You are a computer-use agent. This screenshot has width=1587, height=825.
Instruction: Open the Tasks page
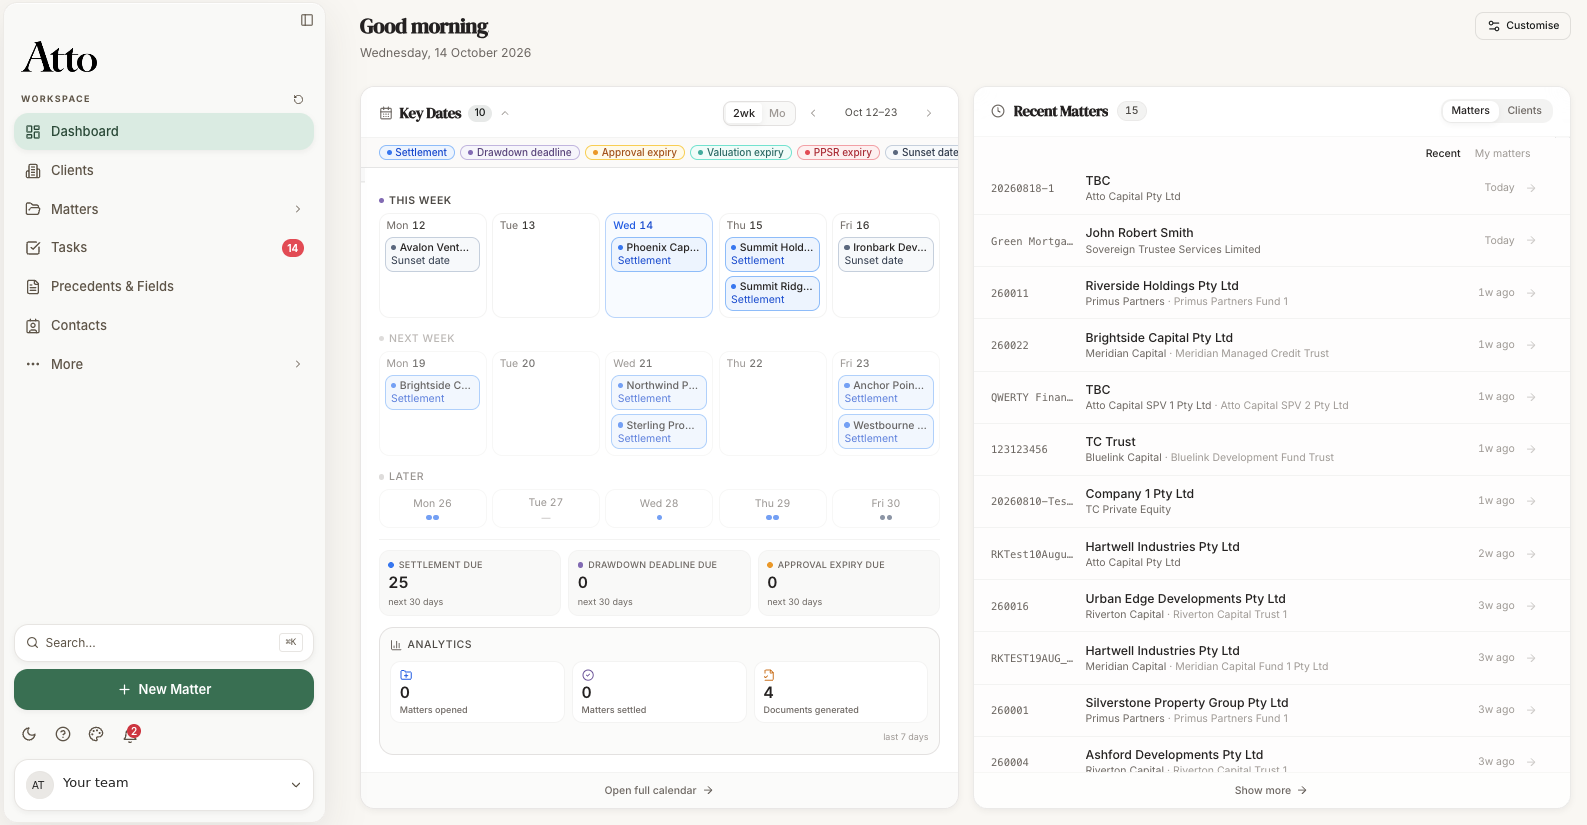[x=164, y=247]
